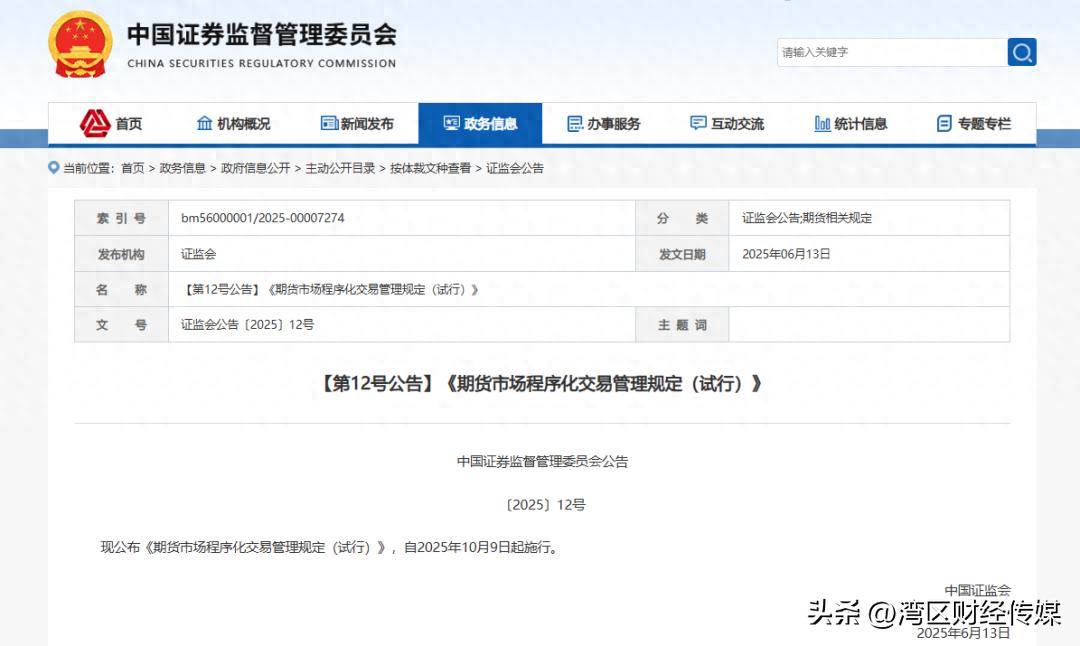1080x646 pixels.
Task: Click the document icon beside 专题专栏
Action: coord(942,123)
